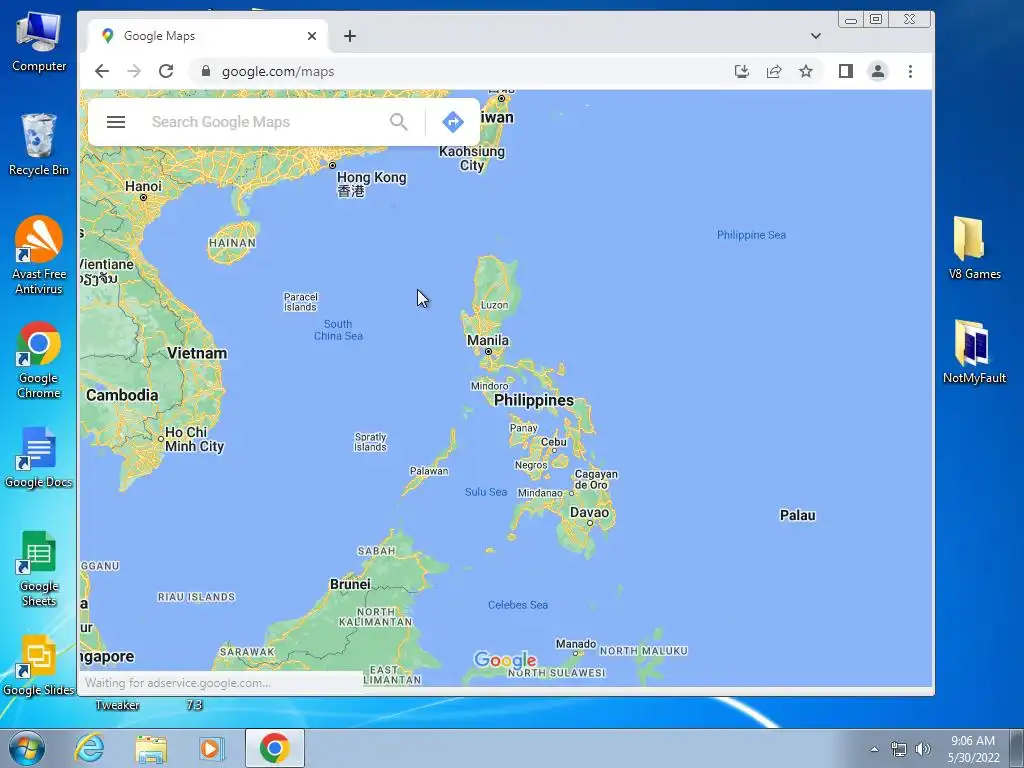Click the network tray icon
Screen dimensions: 1024x768
point(899,749)
